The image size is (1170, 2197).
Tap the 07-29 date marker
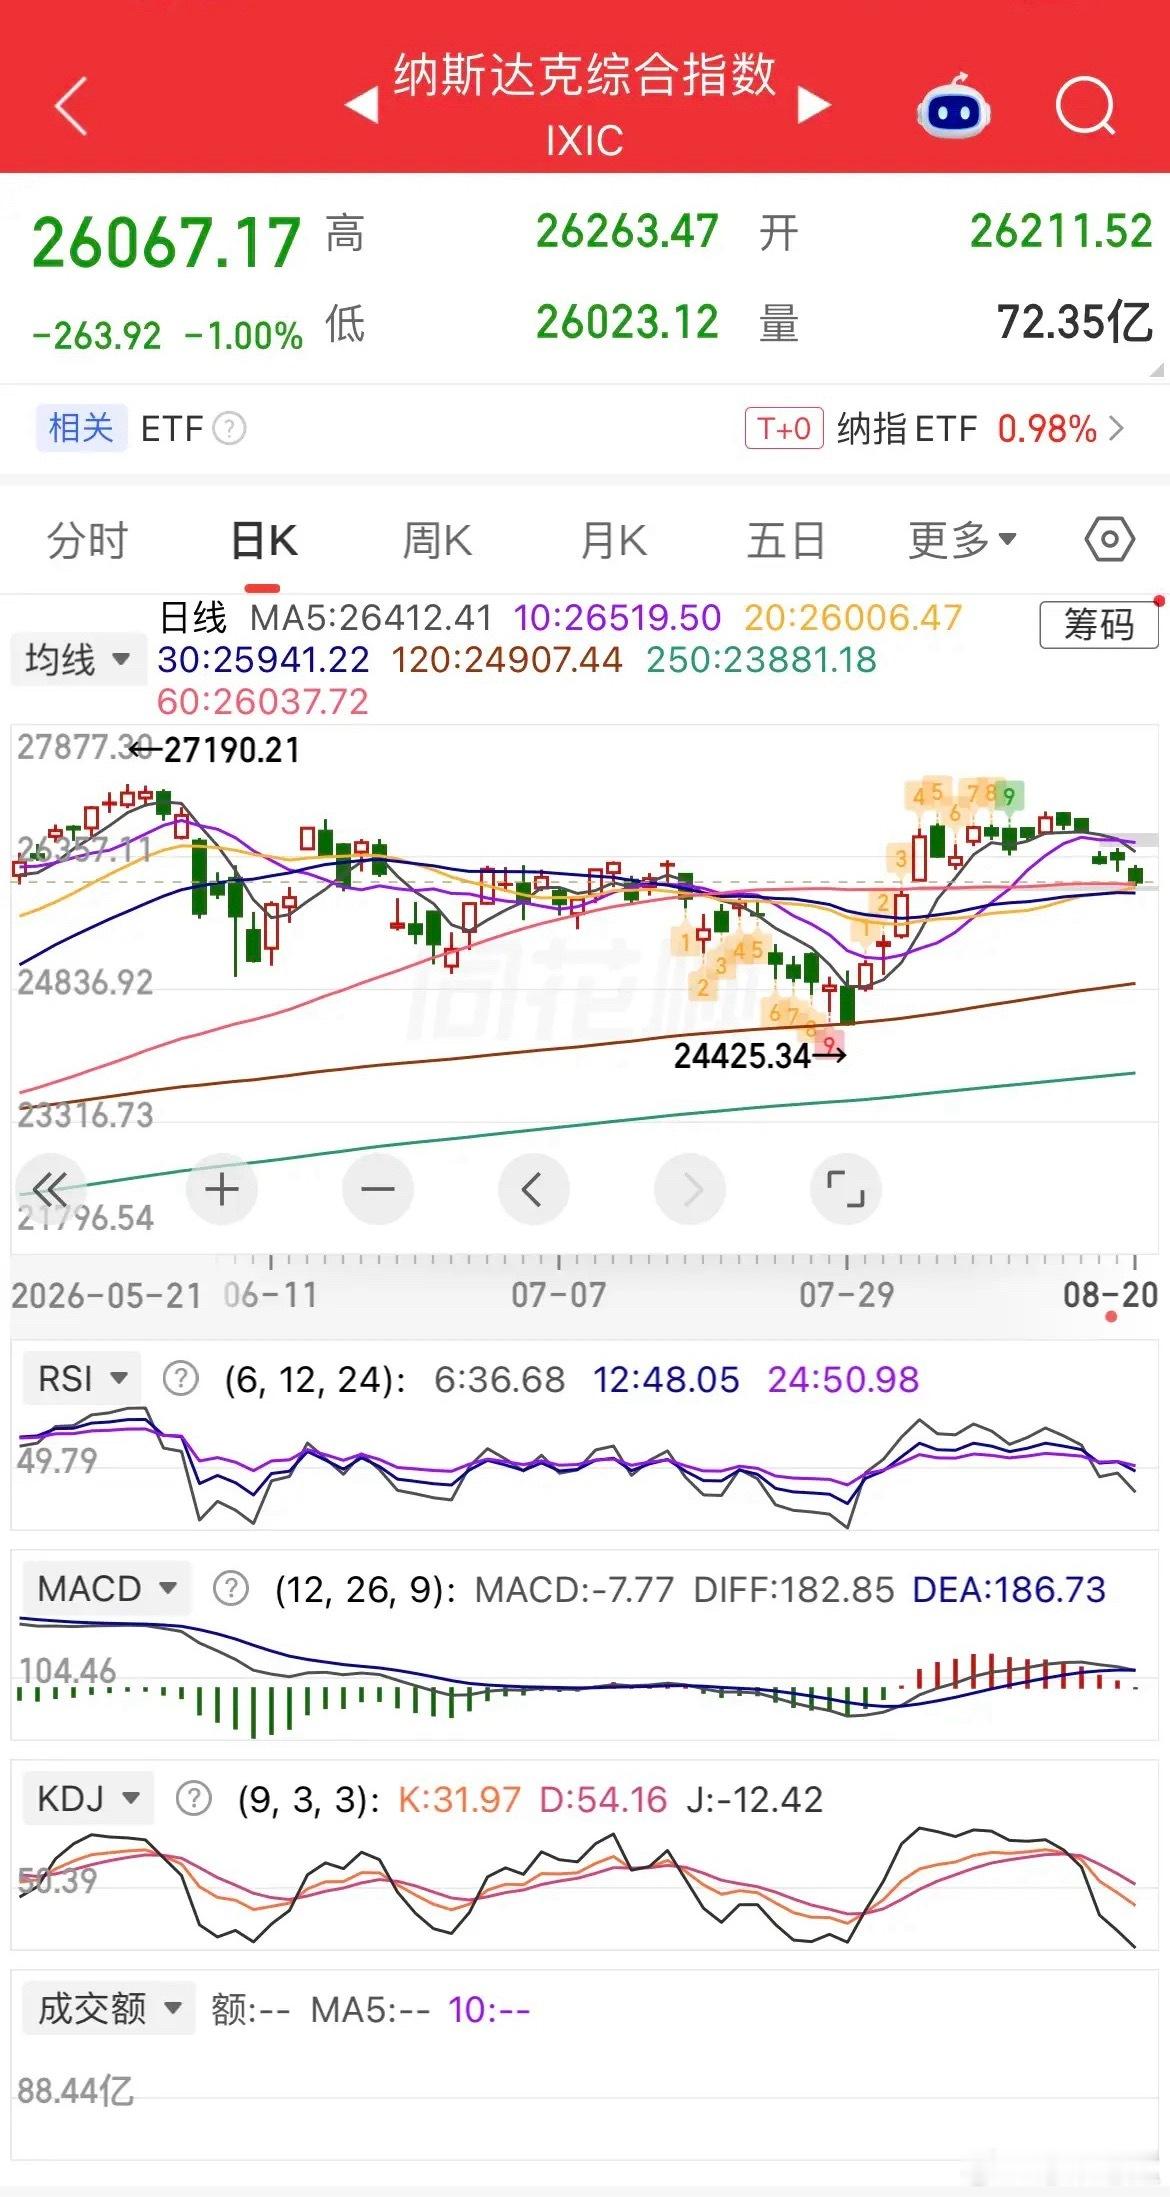click(x=846, y=1295)
